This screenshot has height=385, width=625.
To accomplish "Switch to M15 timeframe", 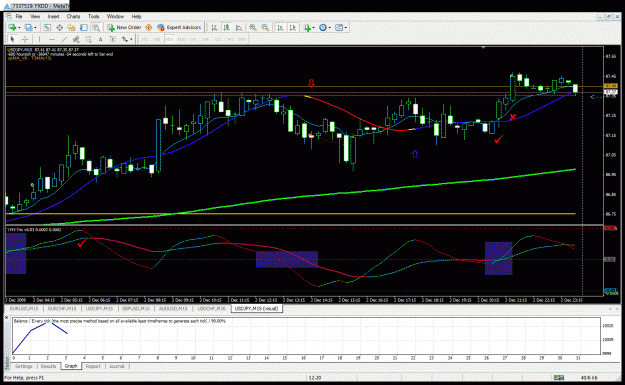I will 169,39.
